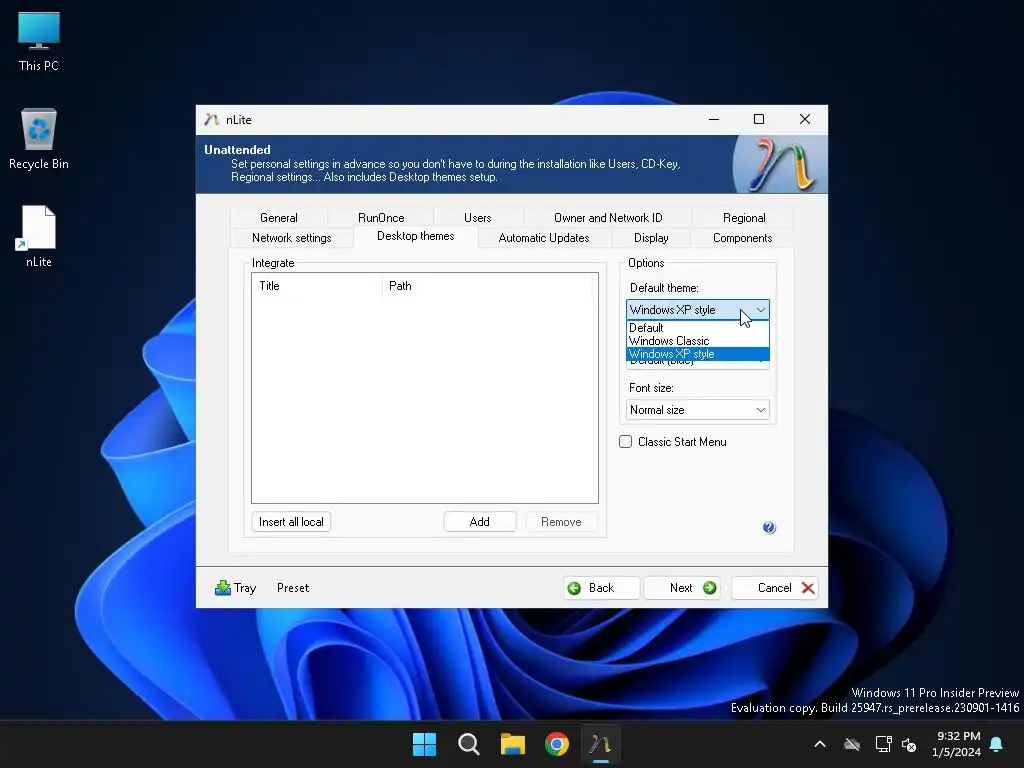Click nLite taskbar icon
Image resolution: width=1024 pixels, height=768 pixels.
click(601, 744)
